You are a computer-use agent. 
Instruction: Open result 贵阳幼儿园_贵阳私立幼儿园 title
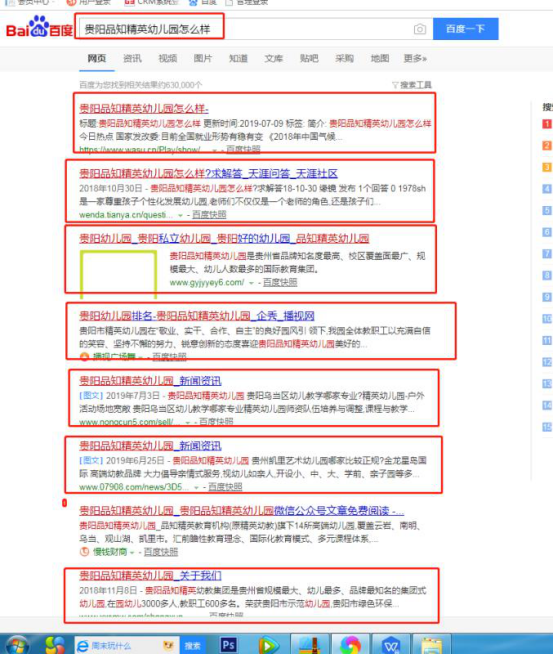pyautogui.click(x=224, y=239)
